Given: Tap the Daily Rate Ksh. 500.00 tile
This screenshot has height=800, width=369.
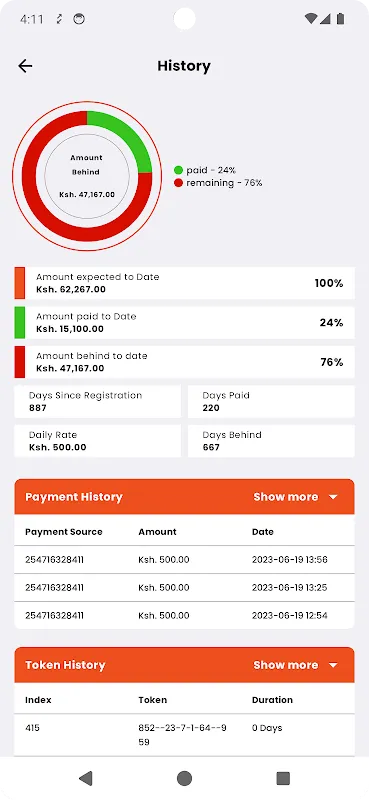Looking at the screenshot, I should tap(97, 441).
